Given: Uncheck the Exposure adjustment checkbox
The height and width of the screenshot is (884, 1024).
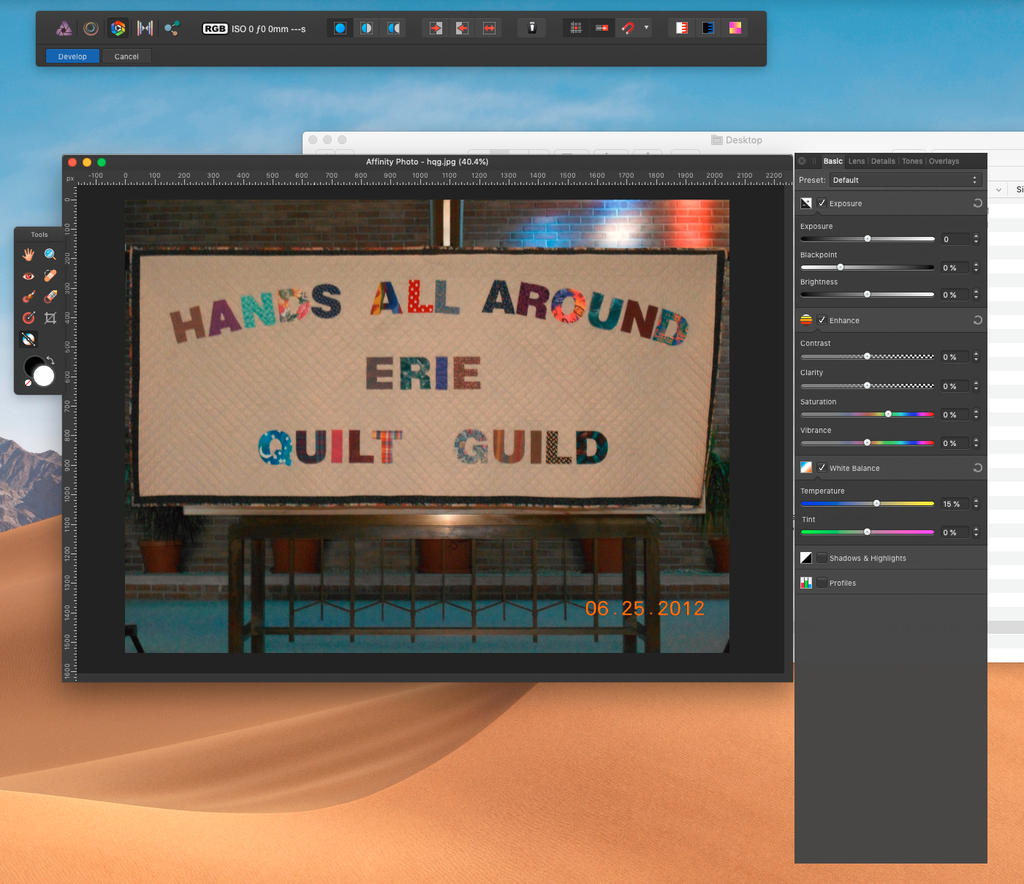Looking at the screenshot, I should click(822, 203).
